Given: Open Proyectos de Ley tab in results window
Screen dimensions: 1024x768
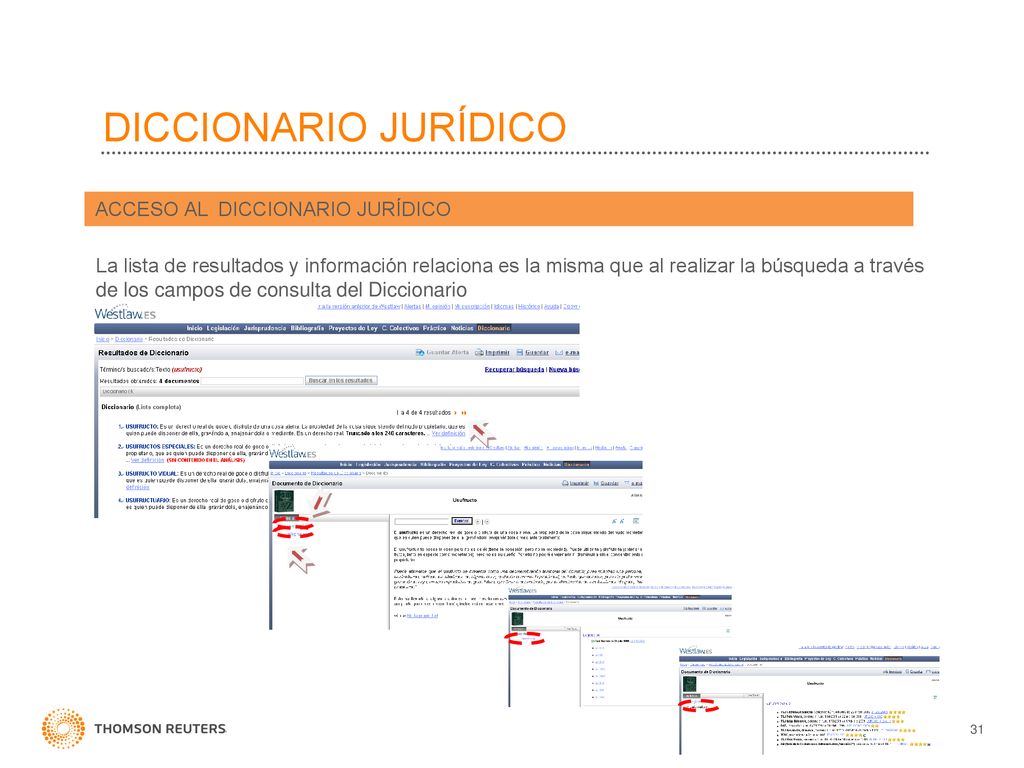Looking at the screenshot, I should 353,328.
